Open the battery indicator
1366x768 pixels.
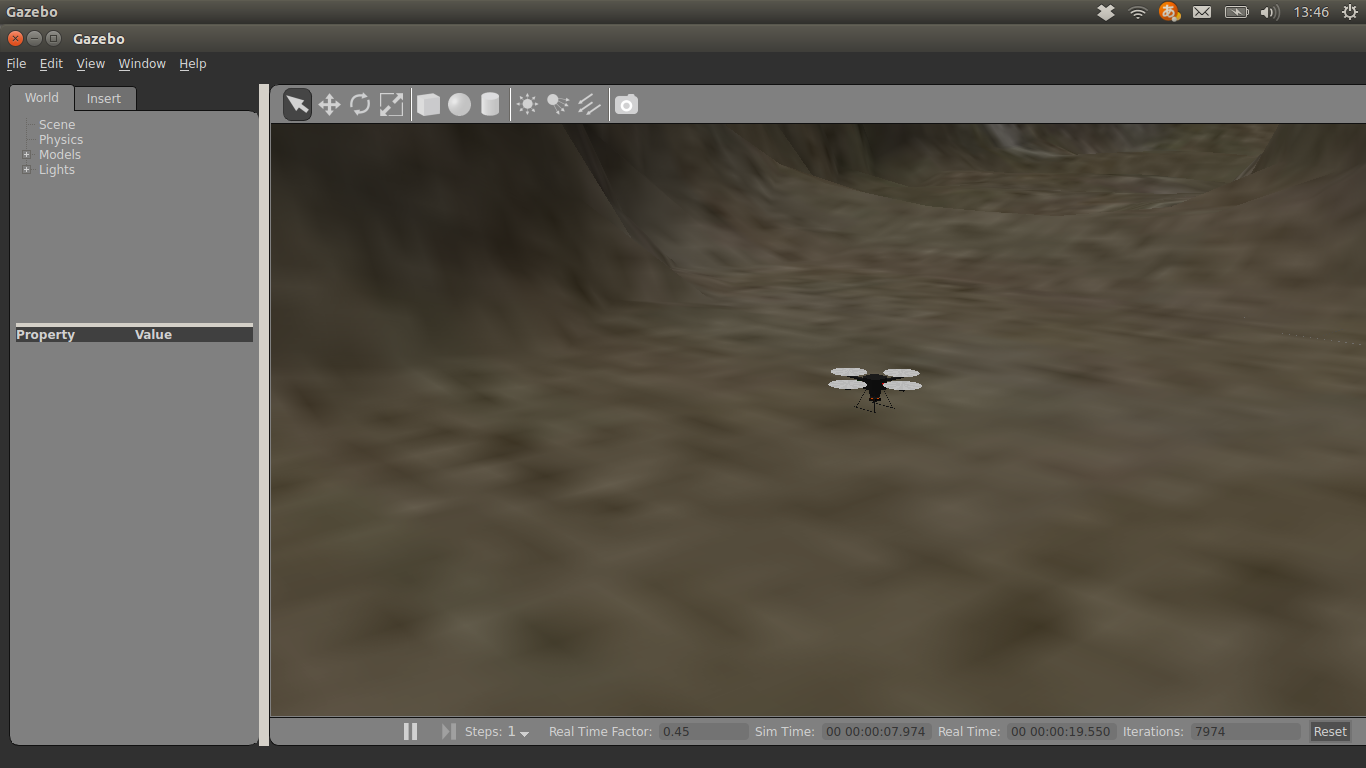1236,12
